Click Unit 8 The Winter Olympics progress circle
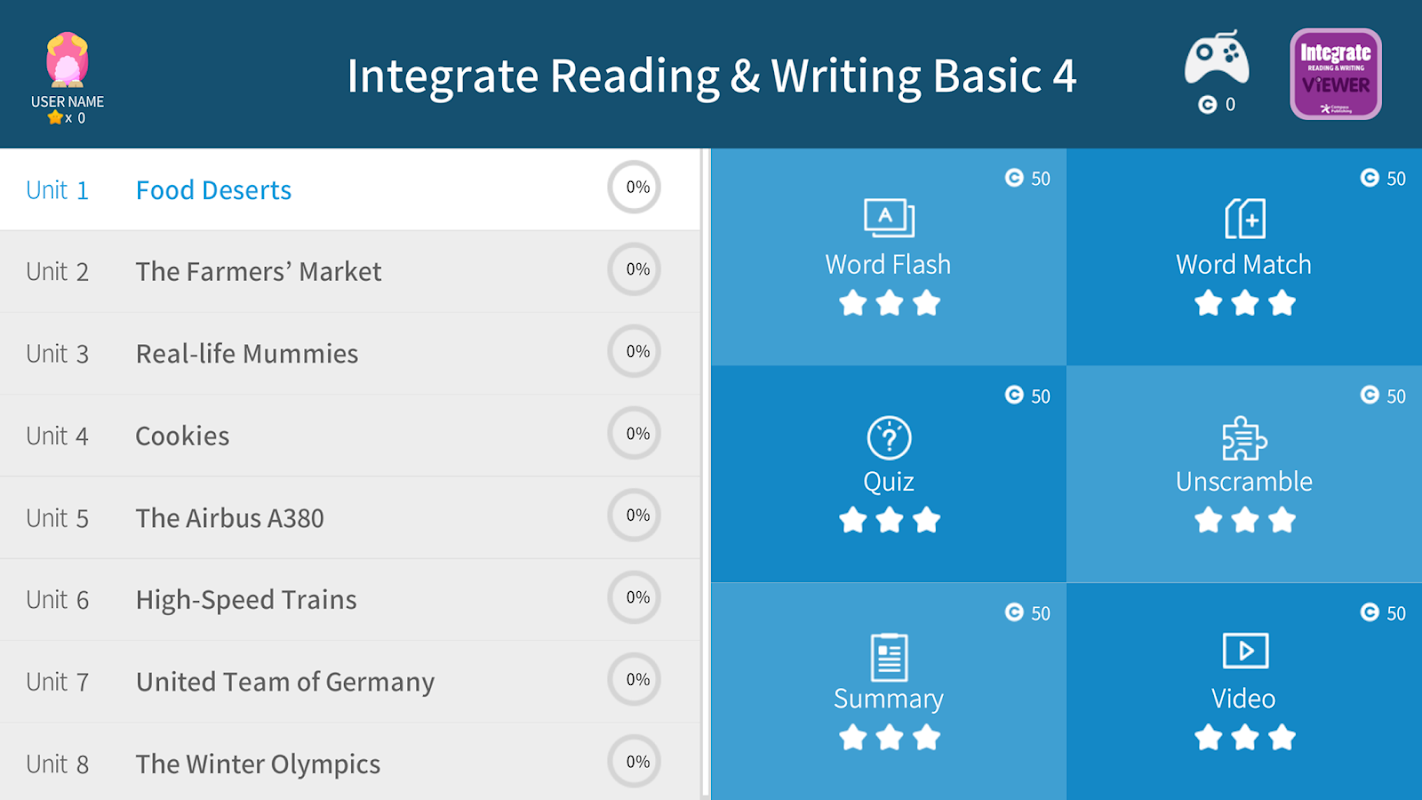The height and width of the screenshot is (800, 1422). click(635, 762)
